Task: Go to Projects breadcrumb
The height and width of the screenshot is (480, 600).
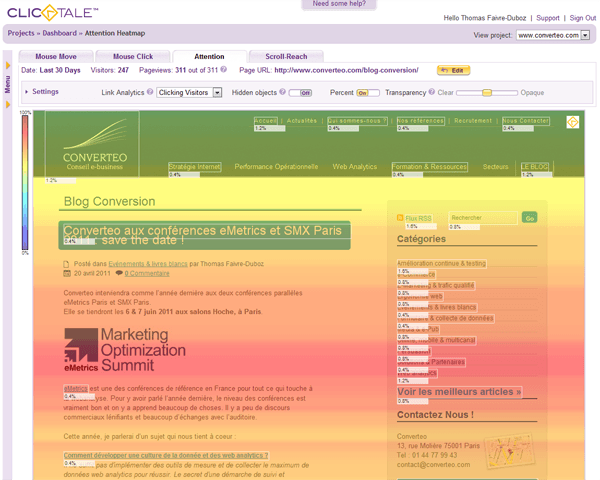Action: pos(21,33)
